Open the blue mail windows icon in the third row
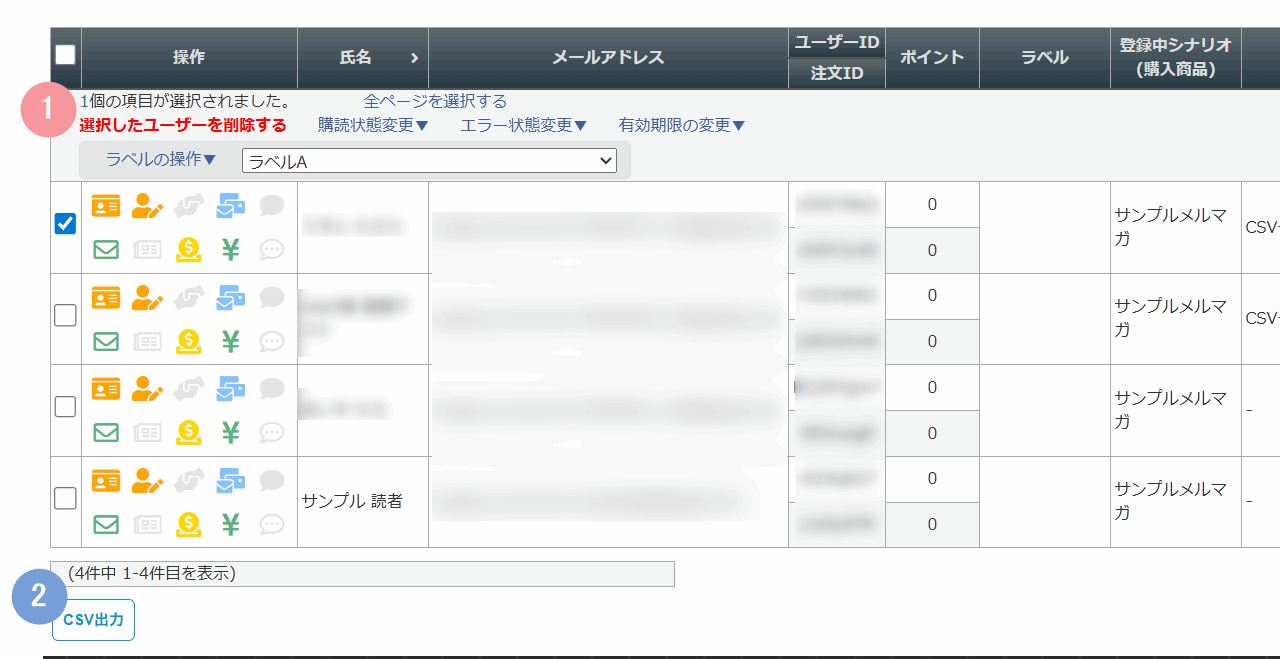The image size is (1280, 659). (x=230, y=389)
